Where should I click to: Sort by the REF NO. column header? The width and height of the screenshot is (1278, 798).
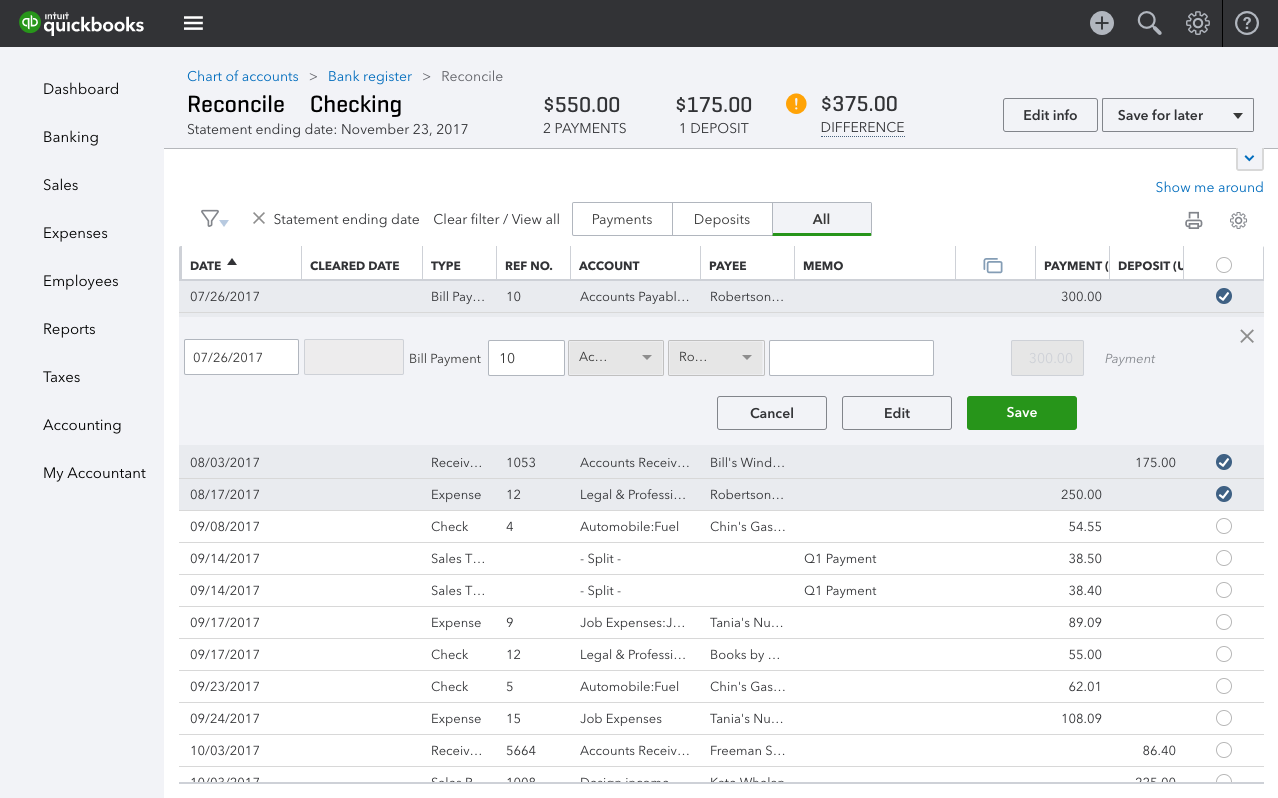(x=529, y=266)
